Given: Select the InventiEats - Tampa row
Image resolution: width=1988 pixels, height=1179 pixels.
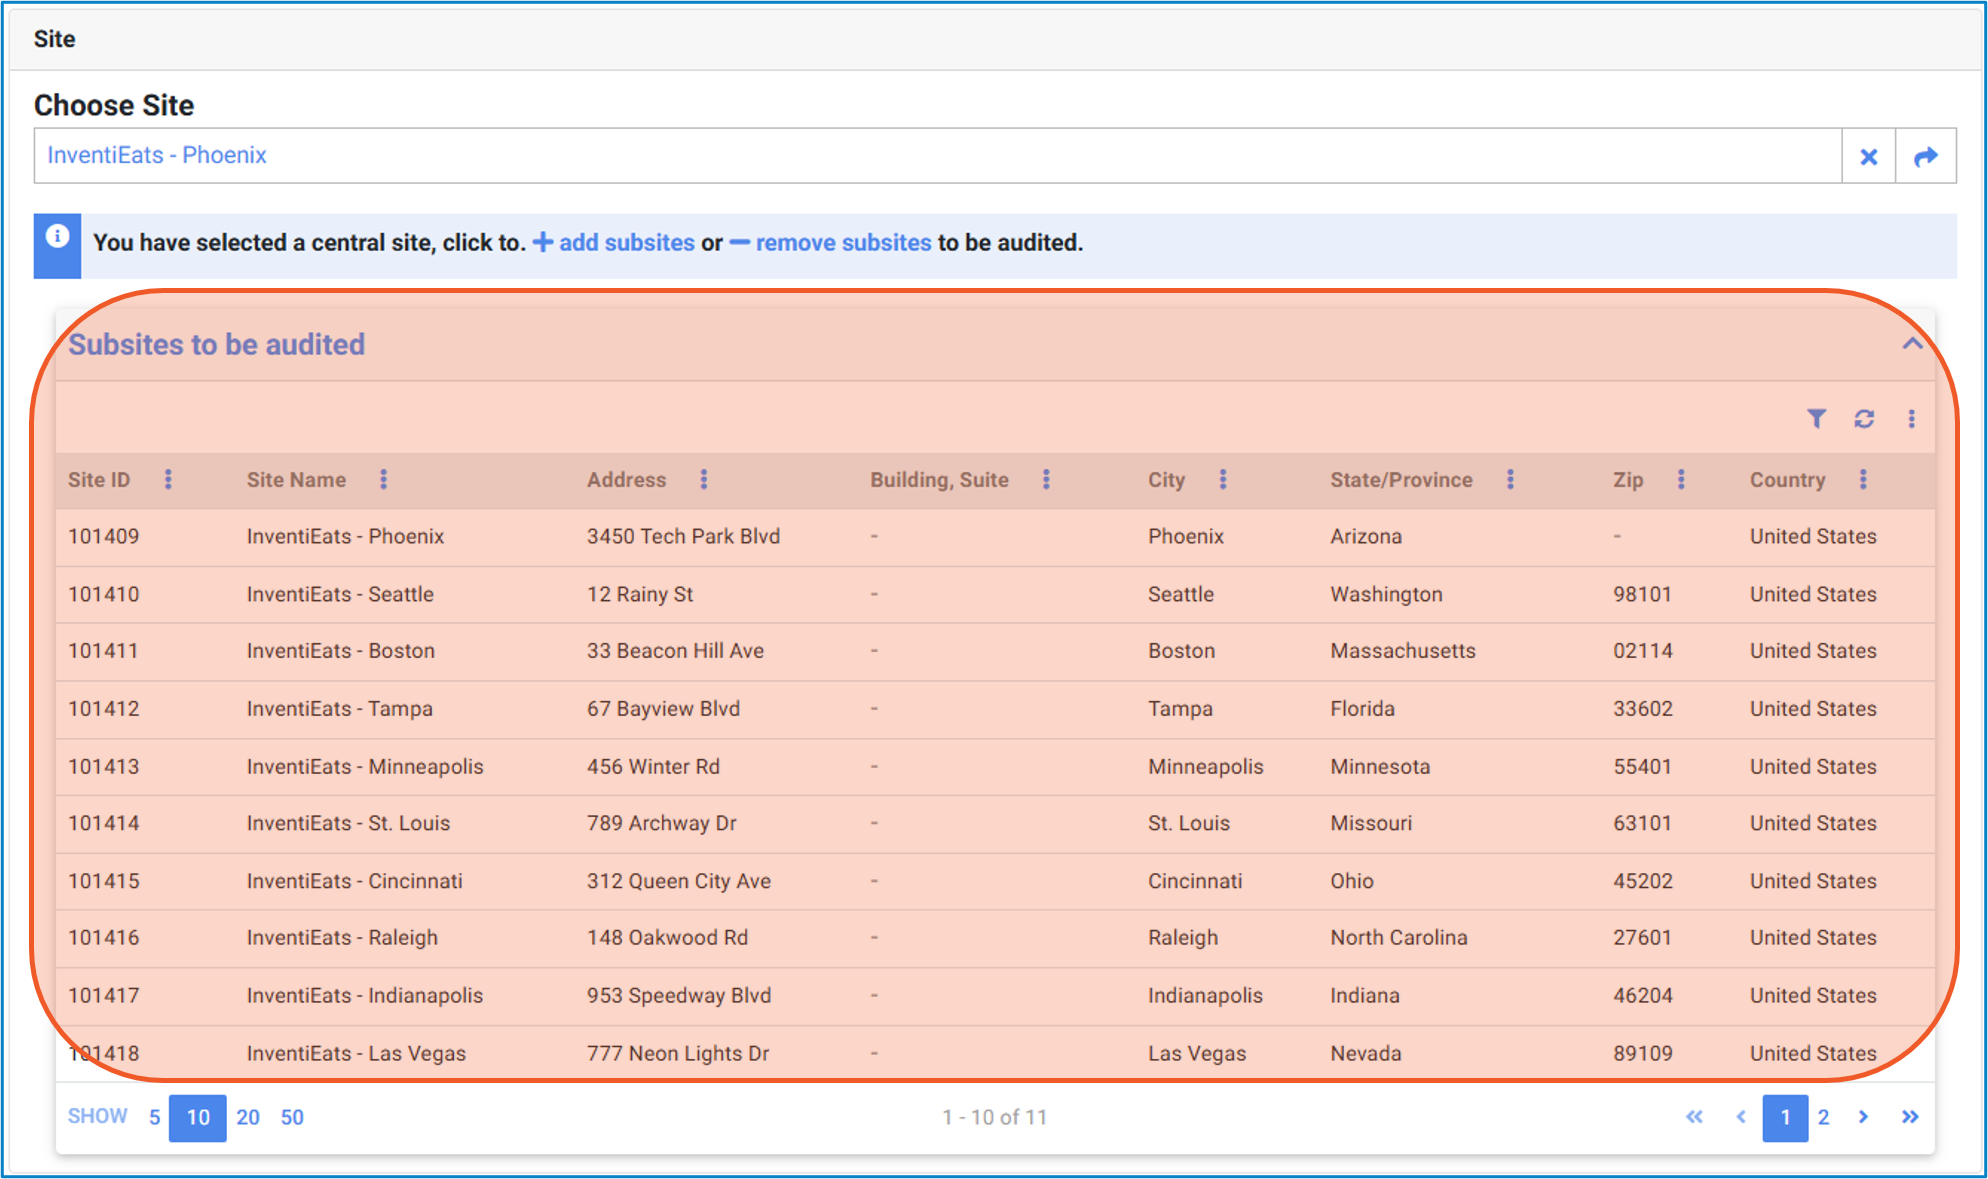Looking at the screenshot, I should [340, 709].
